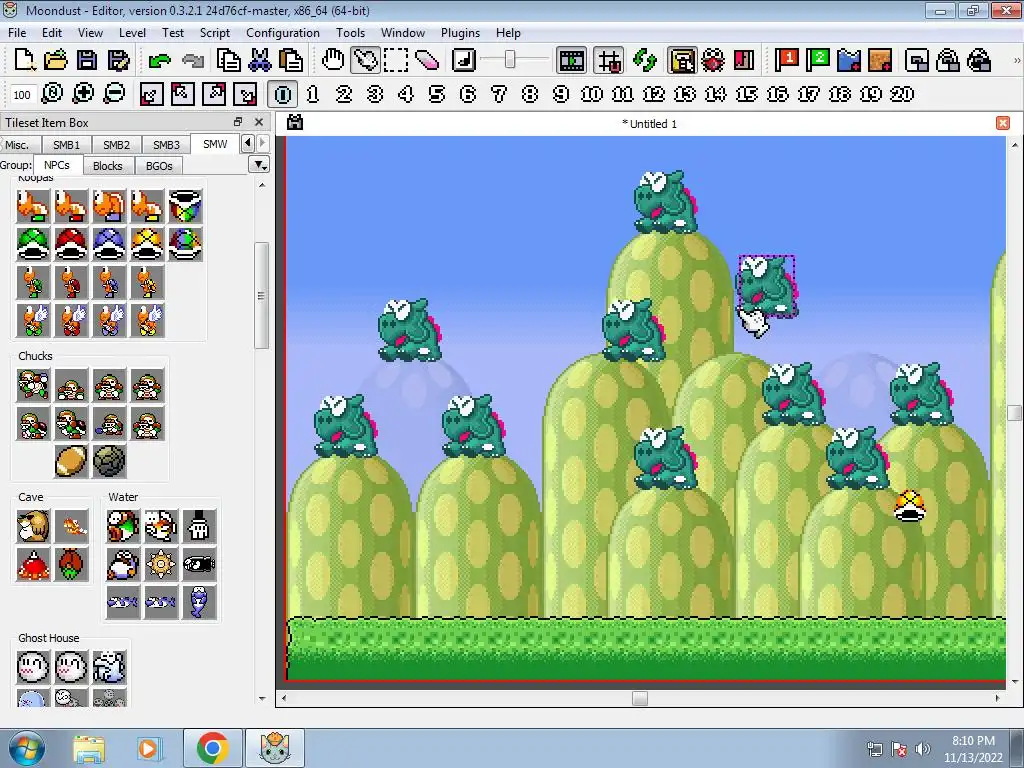This screenshot has height=768, width=1024.
Task: Close the Tileset Item Box panel
Action: click(x=259, y=122)
